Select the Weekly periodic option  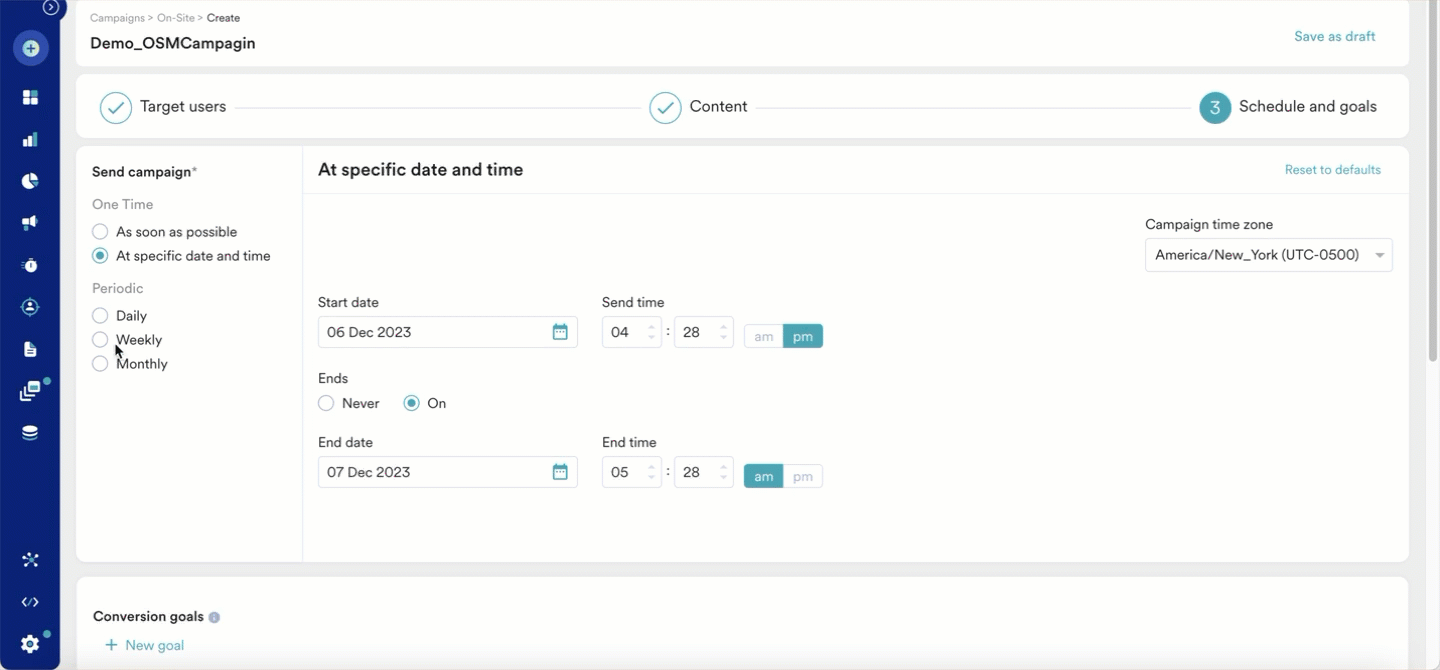100,340
